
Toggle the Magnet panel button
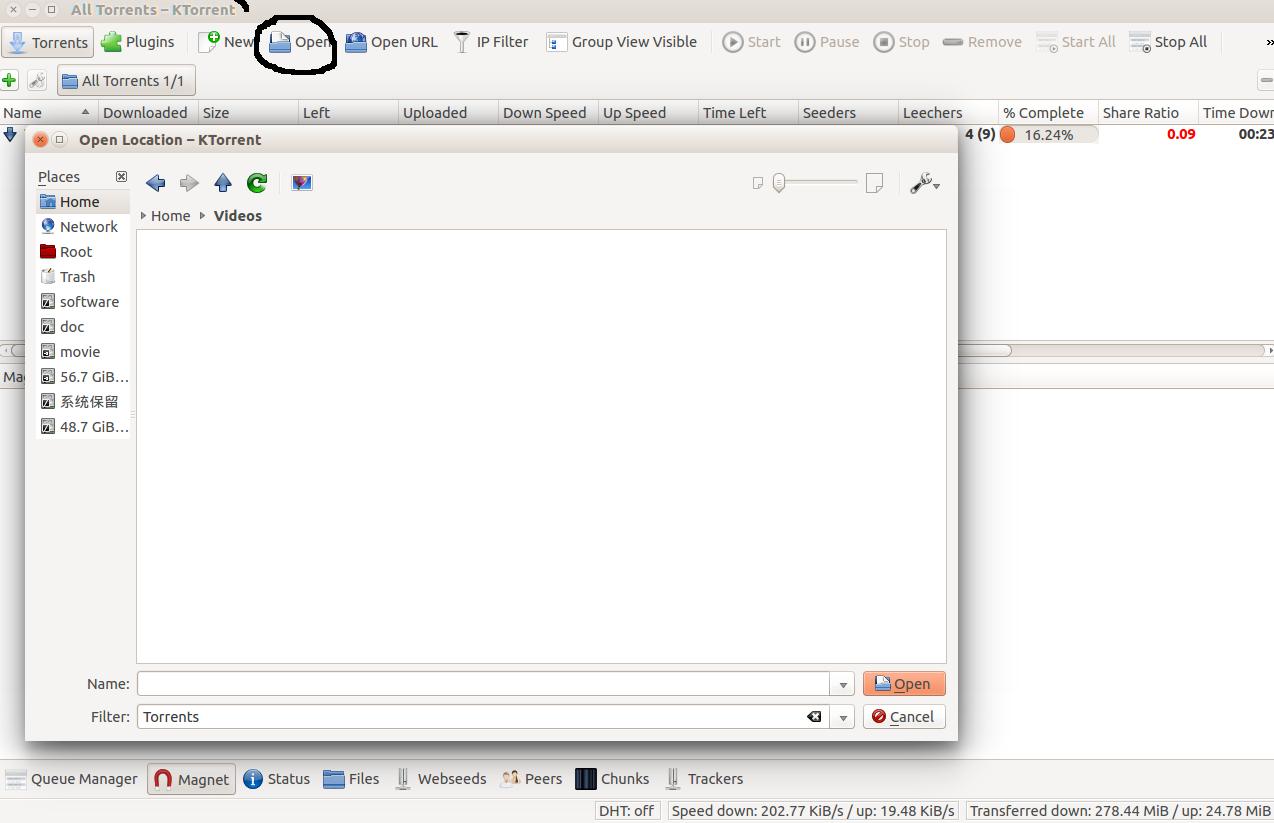[191, 779]
